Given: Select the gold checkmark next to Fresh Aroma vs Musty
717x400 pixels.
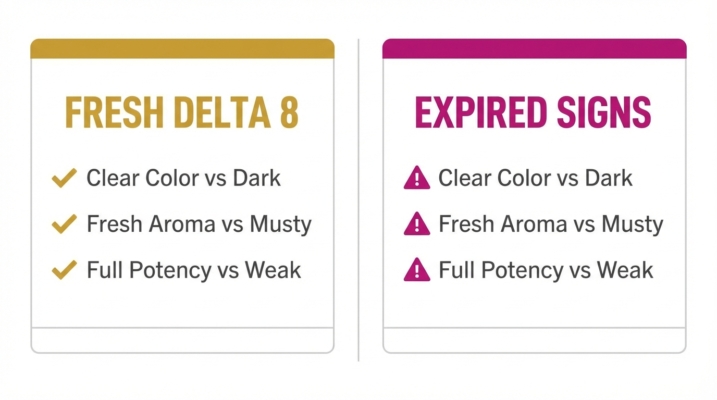Looking at the screenshot, I should pyautogui.click(x=64, y=224).
